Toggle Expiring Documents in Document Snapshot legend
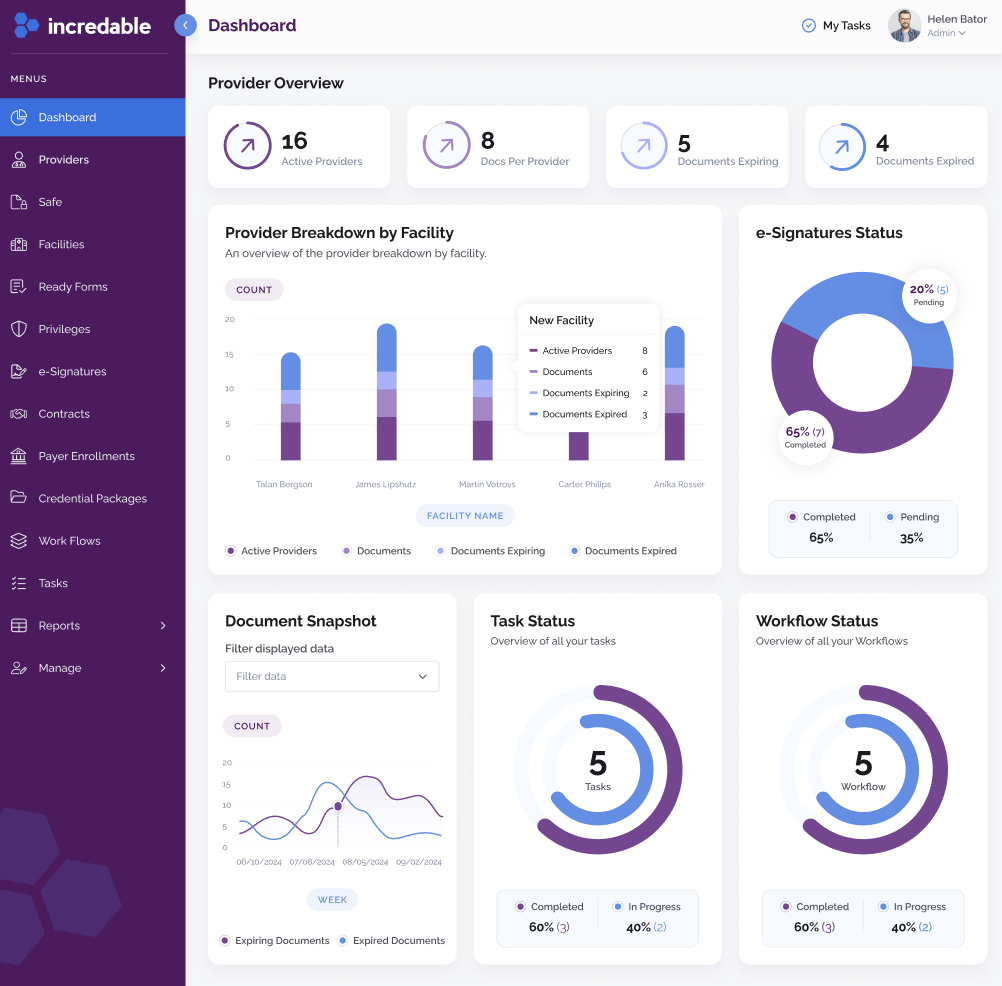The image size is (1002, 986). [x=275, y=940]
